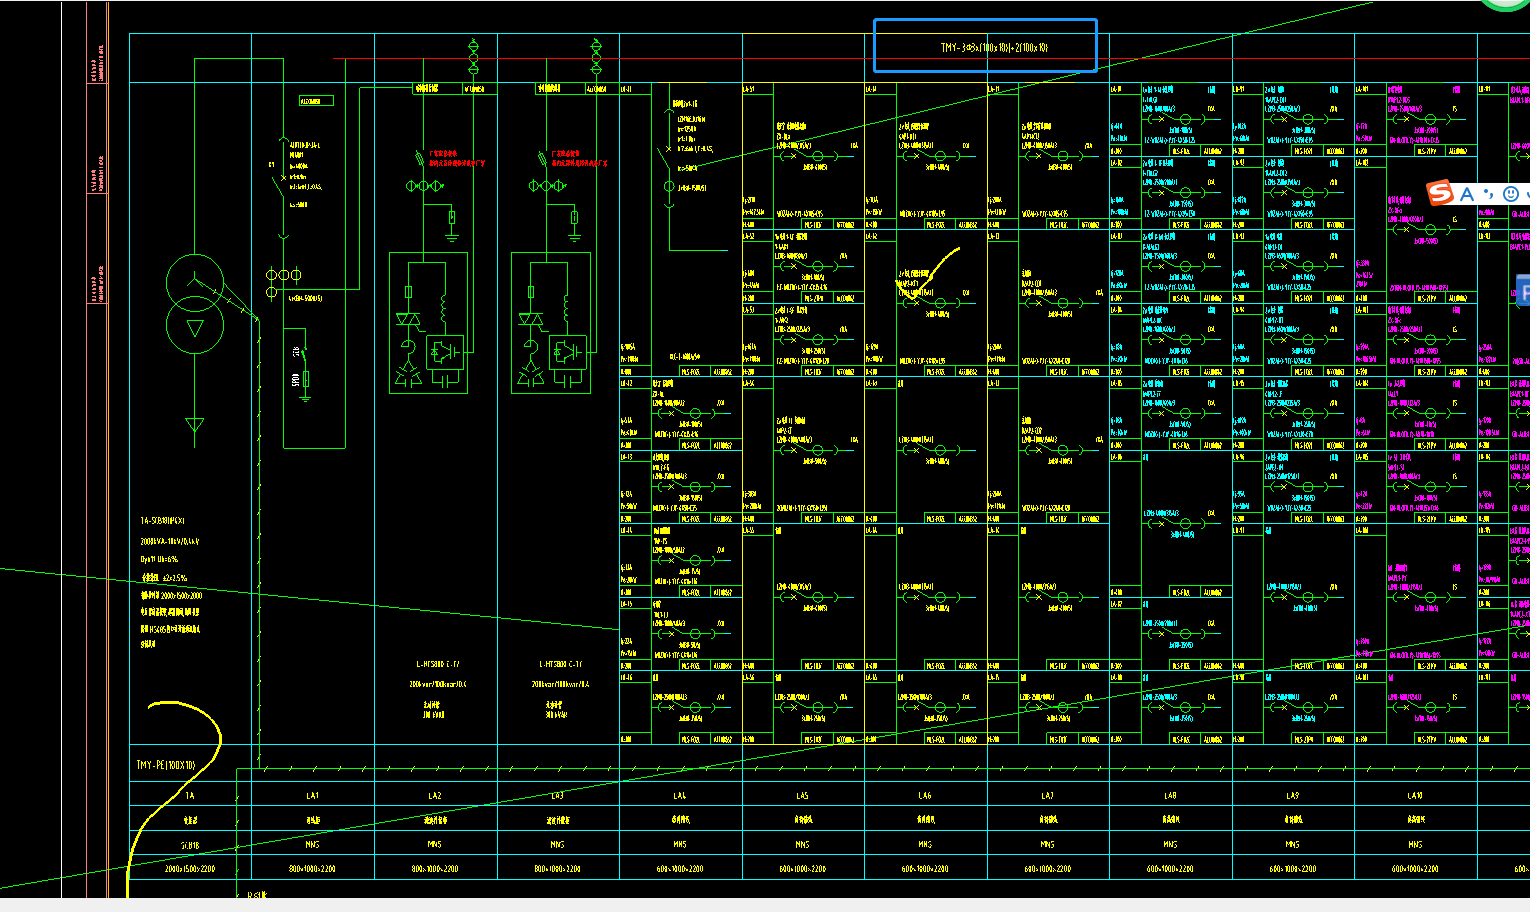Select the TMY-3#5x(100x10)+2(100x10) busbar label

tap(994, 47)
